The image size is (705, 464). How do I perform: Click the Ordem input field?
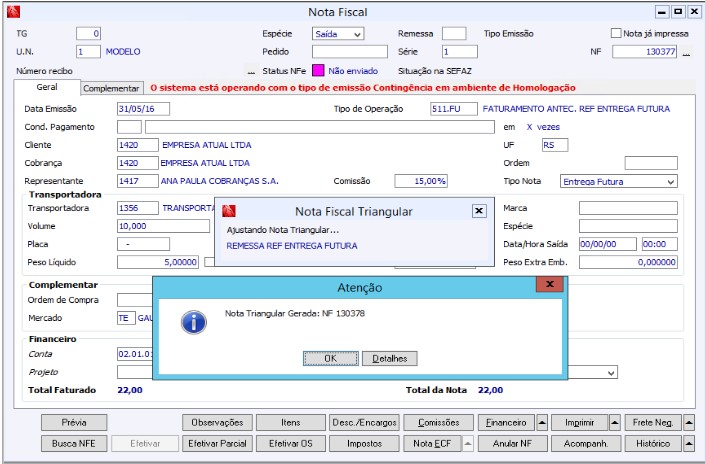pyautogui.click(x=651, y=163)
